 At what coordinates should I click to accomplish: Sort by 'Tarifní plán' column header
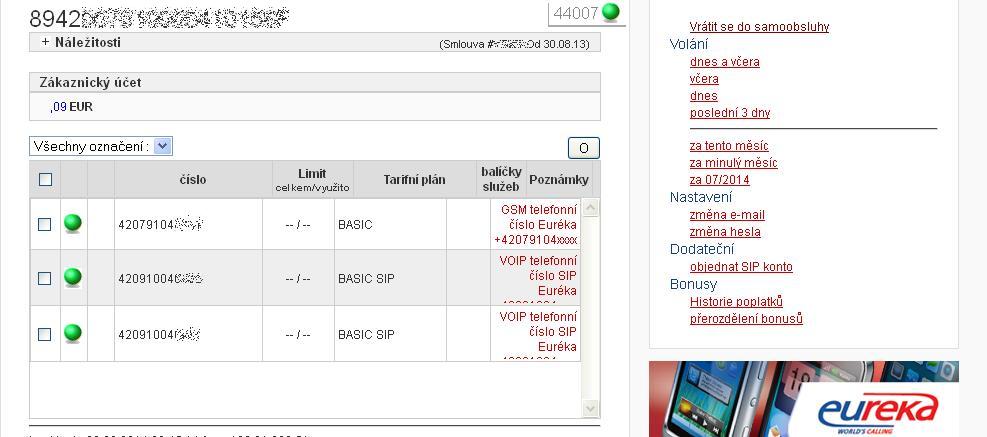coord(414,180)
